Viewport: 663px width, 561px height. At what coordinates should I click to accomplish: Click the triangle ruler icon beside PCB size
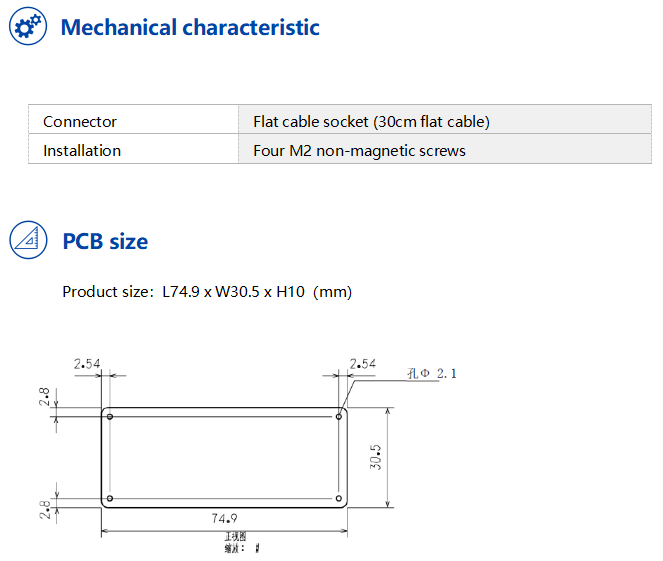tap(27, 241)
